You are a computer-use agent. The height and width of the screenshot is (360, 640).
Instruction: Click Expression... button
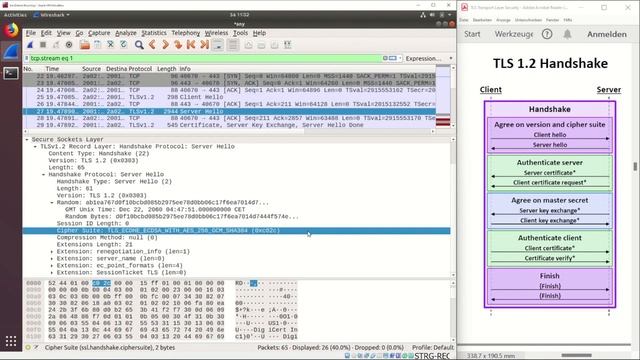pyautogui.click(x=423, y=58)
